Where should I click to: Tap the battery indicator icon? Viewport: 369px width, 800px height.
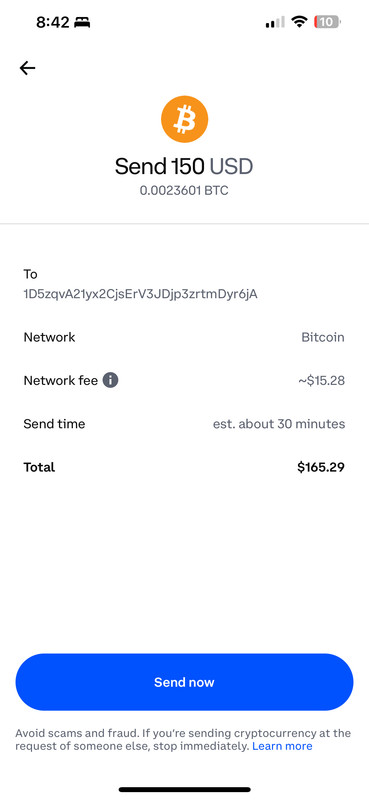[327, 22]
